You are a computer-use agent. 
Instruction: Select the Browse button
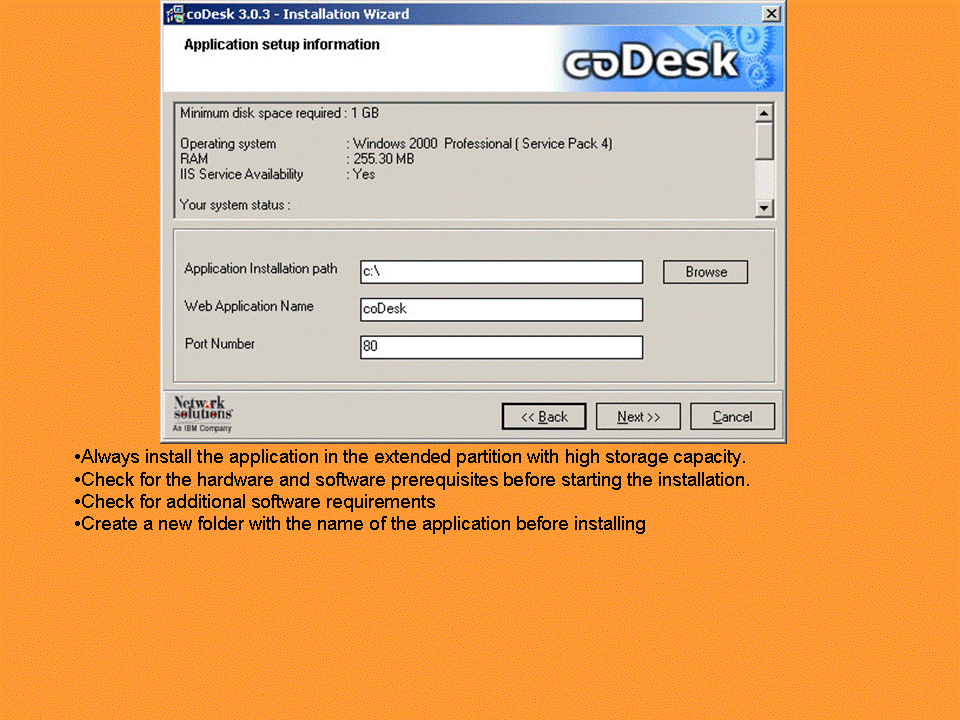tap(705, 271)
